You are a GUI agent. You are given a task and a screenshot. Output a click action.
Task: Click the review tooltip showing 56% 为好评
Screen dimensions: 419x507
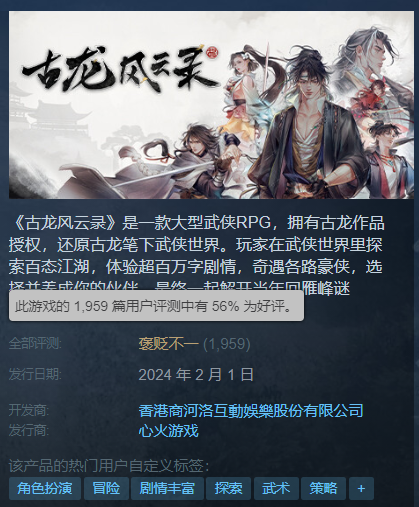156,306
